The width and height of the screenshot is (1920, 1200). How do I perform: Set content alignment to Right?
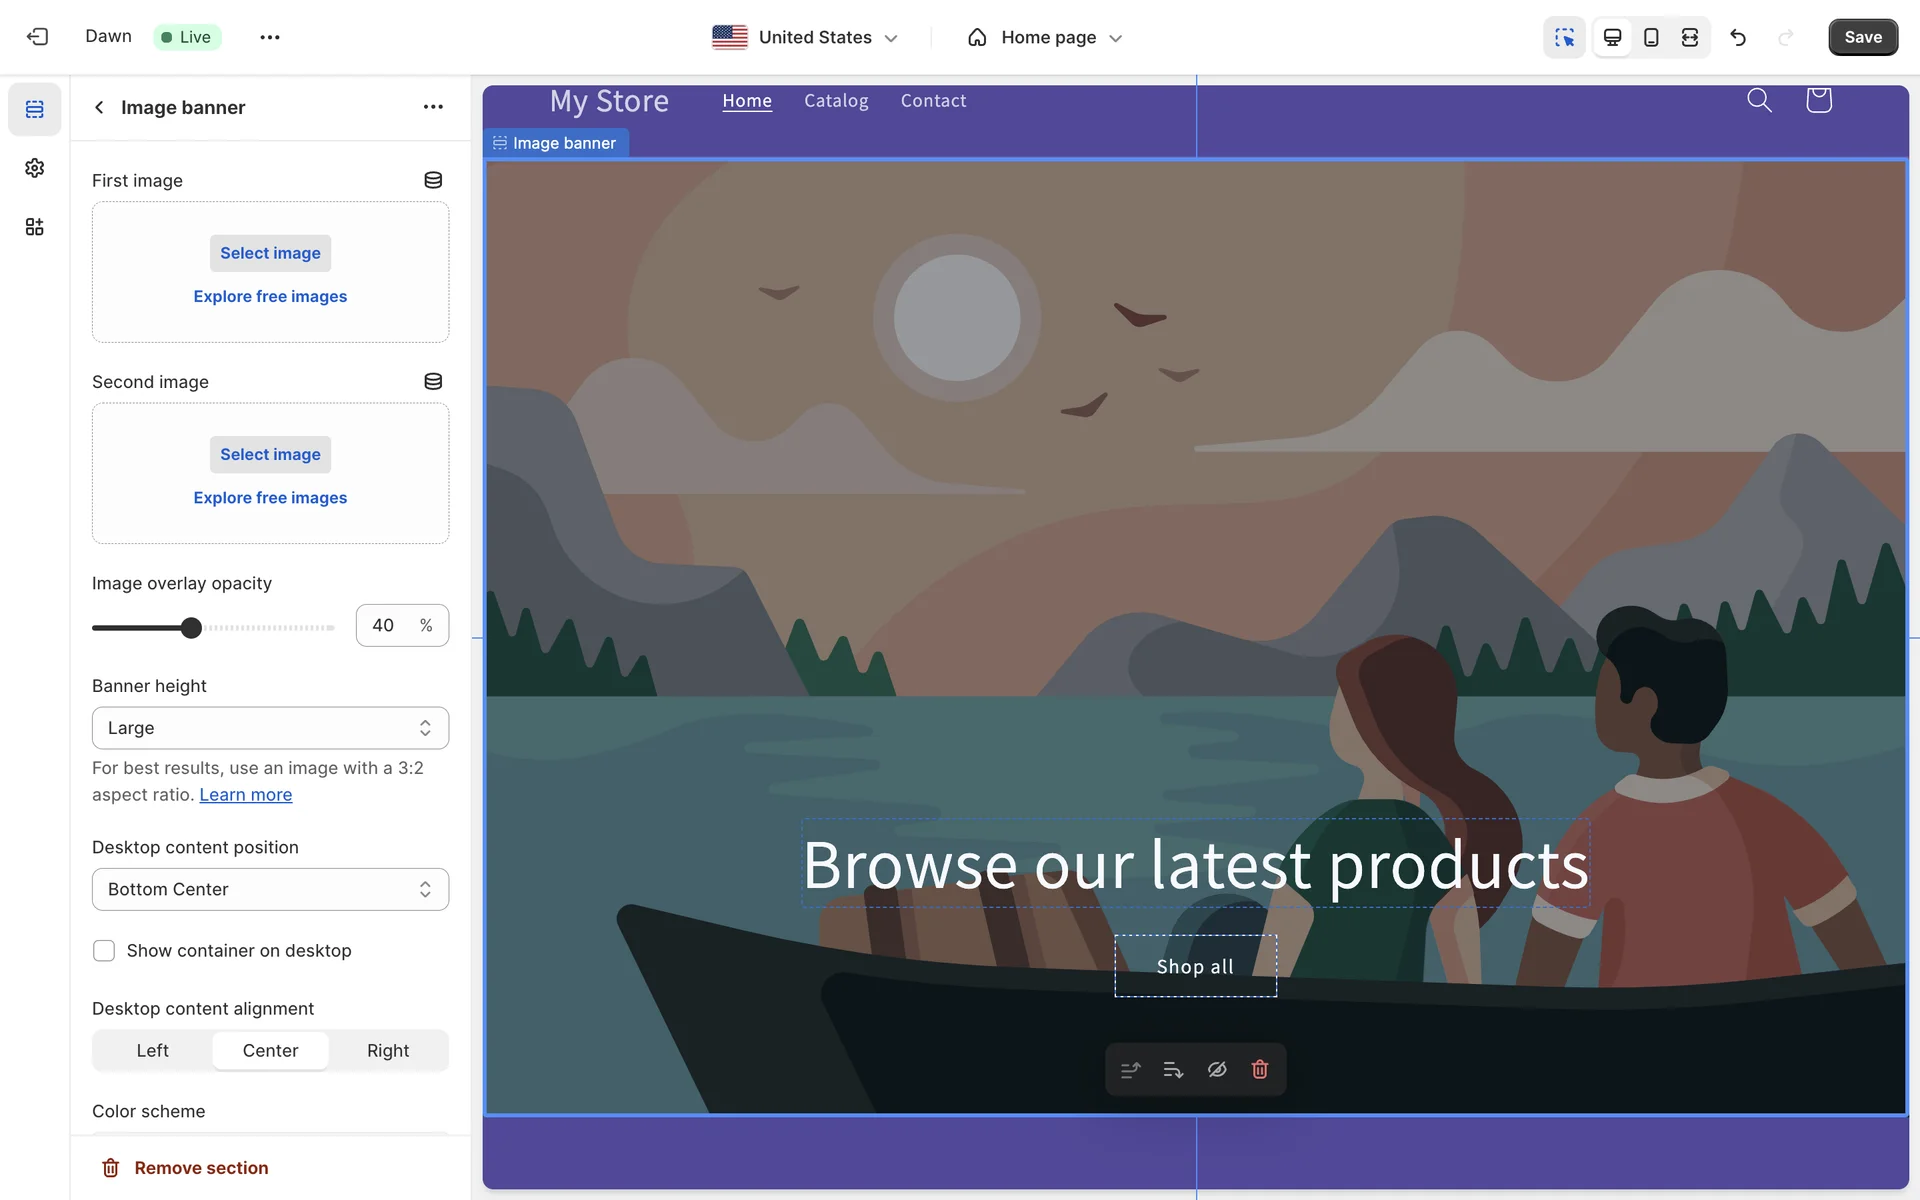coord(388,1051)
